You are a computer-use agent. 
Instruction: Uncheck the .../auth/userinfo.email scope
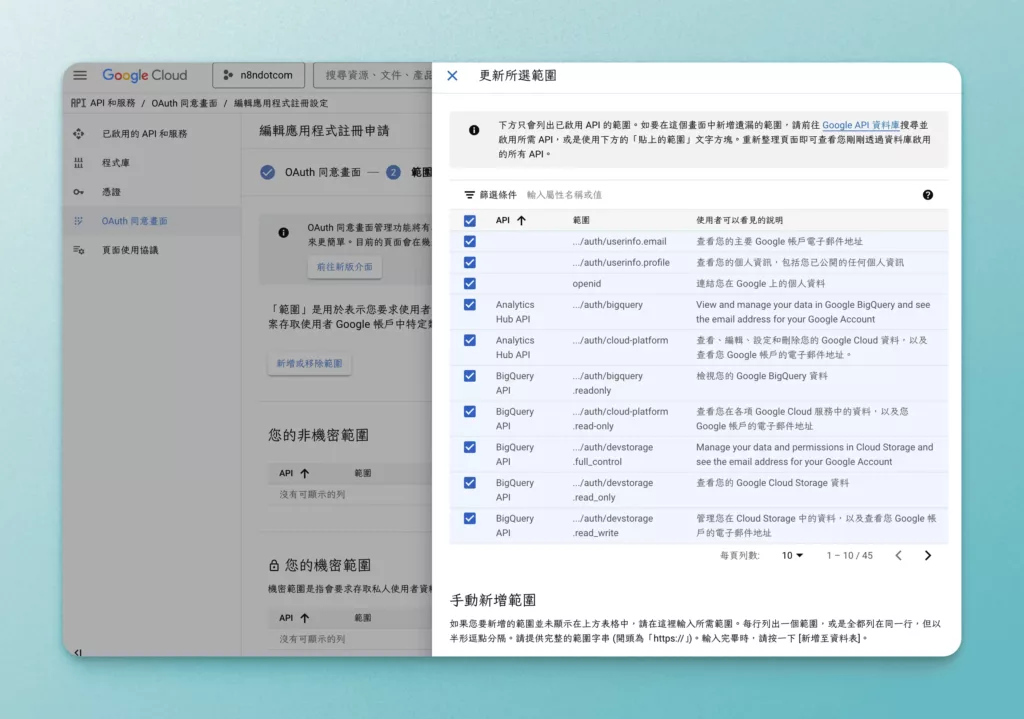pyautogui.click(x=470, y=242)
